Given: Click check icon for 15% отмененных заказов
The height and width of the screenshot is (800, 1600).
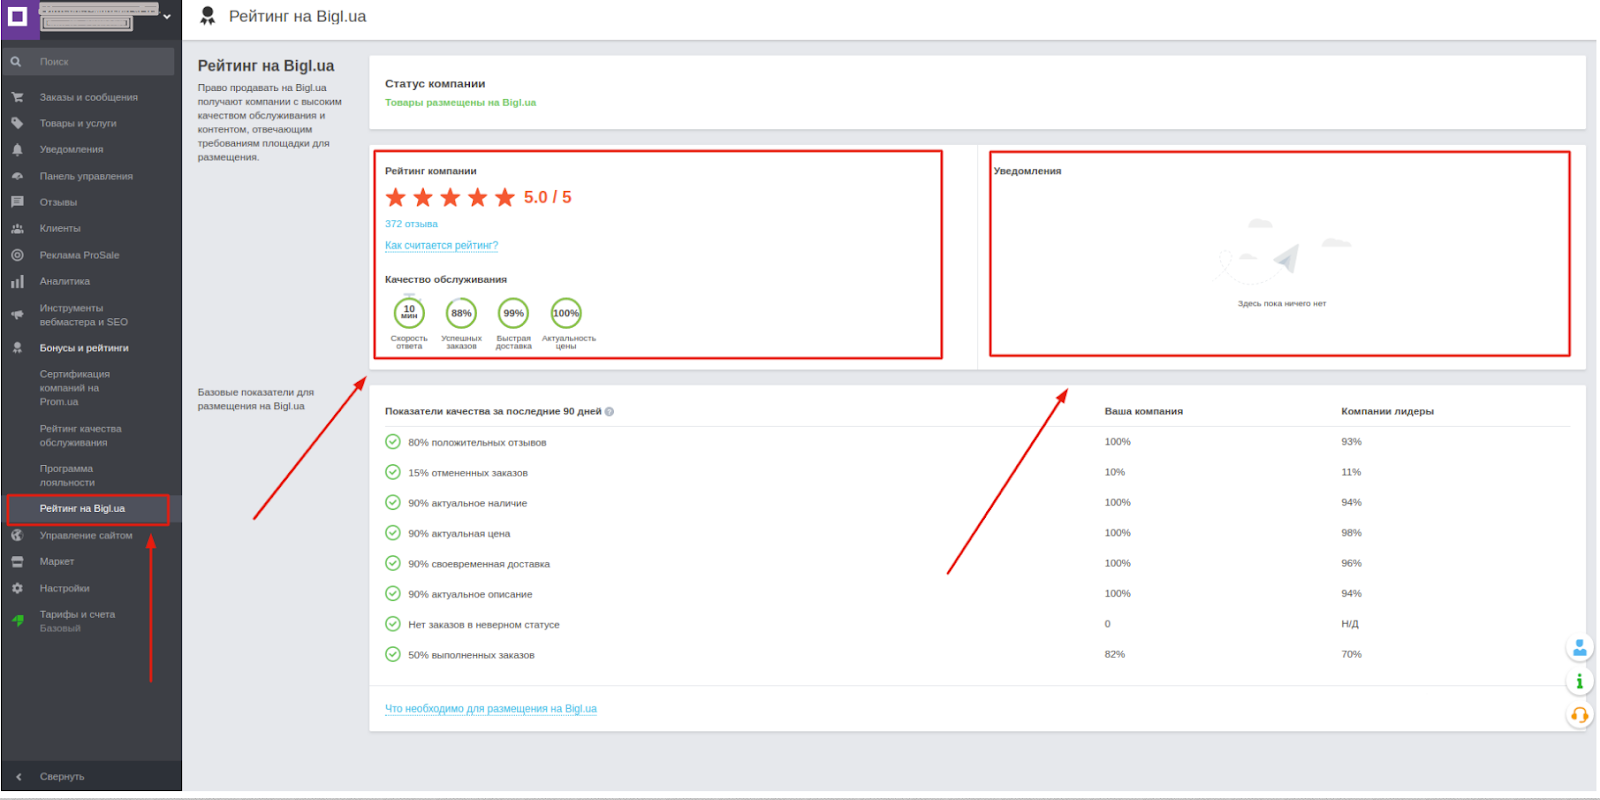Looking at the screenshot, I should point(393,472).
